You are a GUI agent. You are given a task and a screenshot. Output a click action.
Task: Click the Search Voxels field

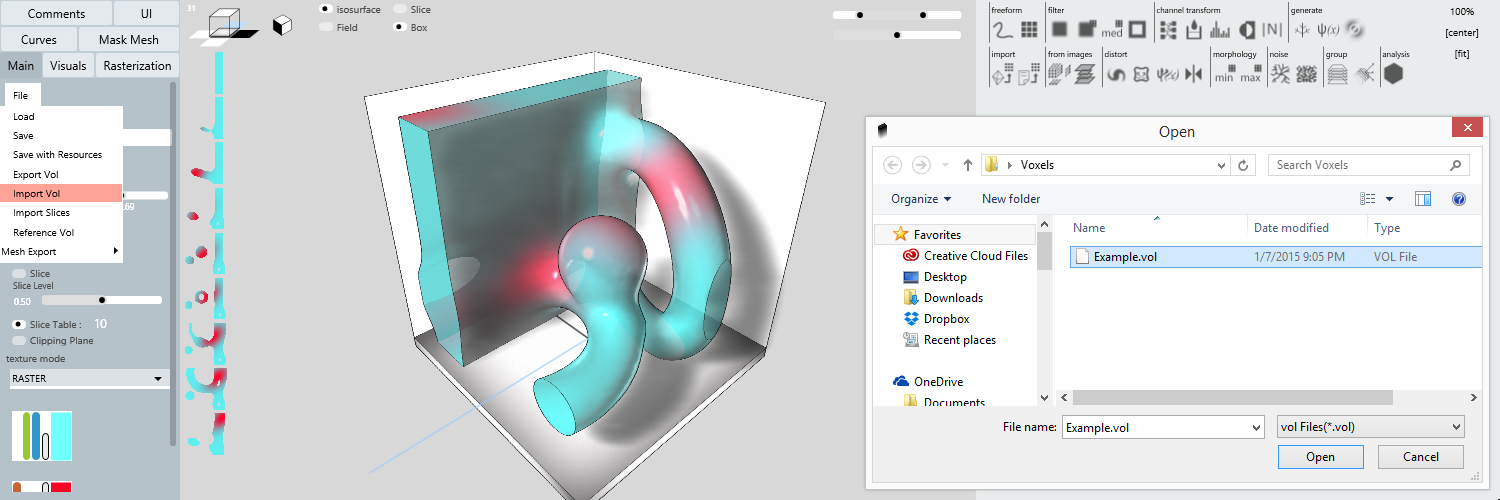pos(1369,165)
